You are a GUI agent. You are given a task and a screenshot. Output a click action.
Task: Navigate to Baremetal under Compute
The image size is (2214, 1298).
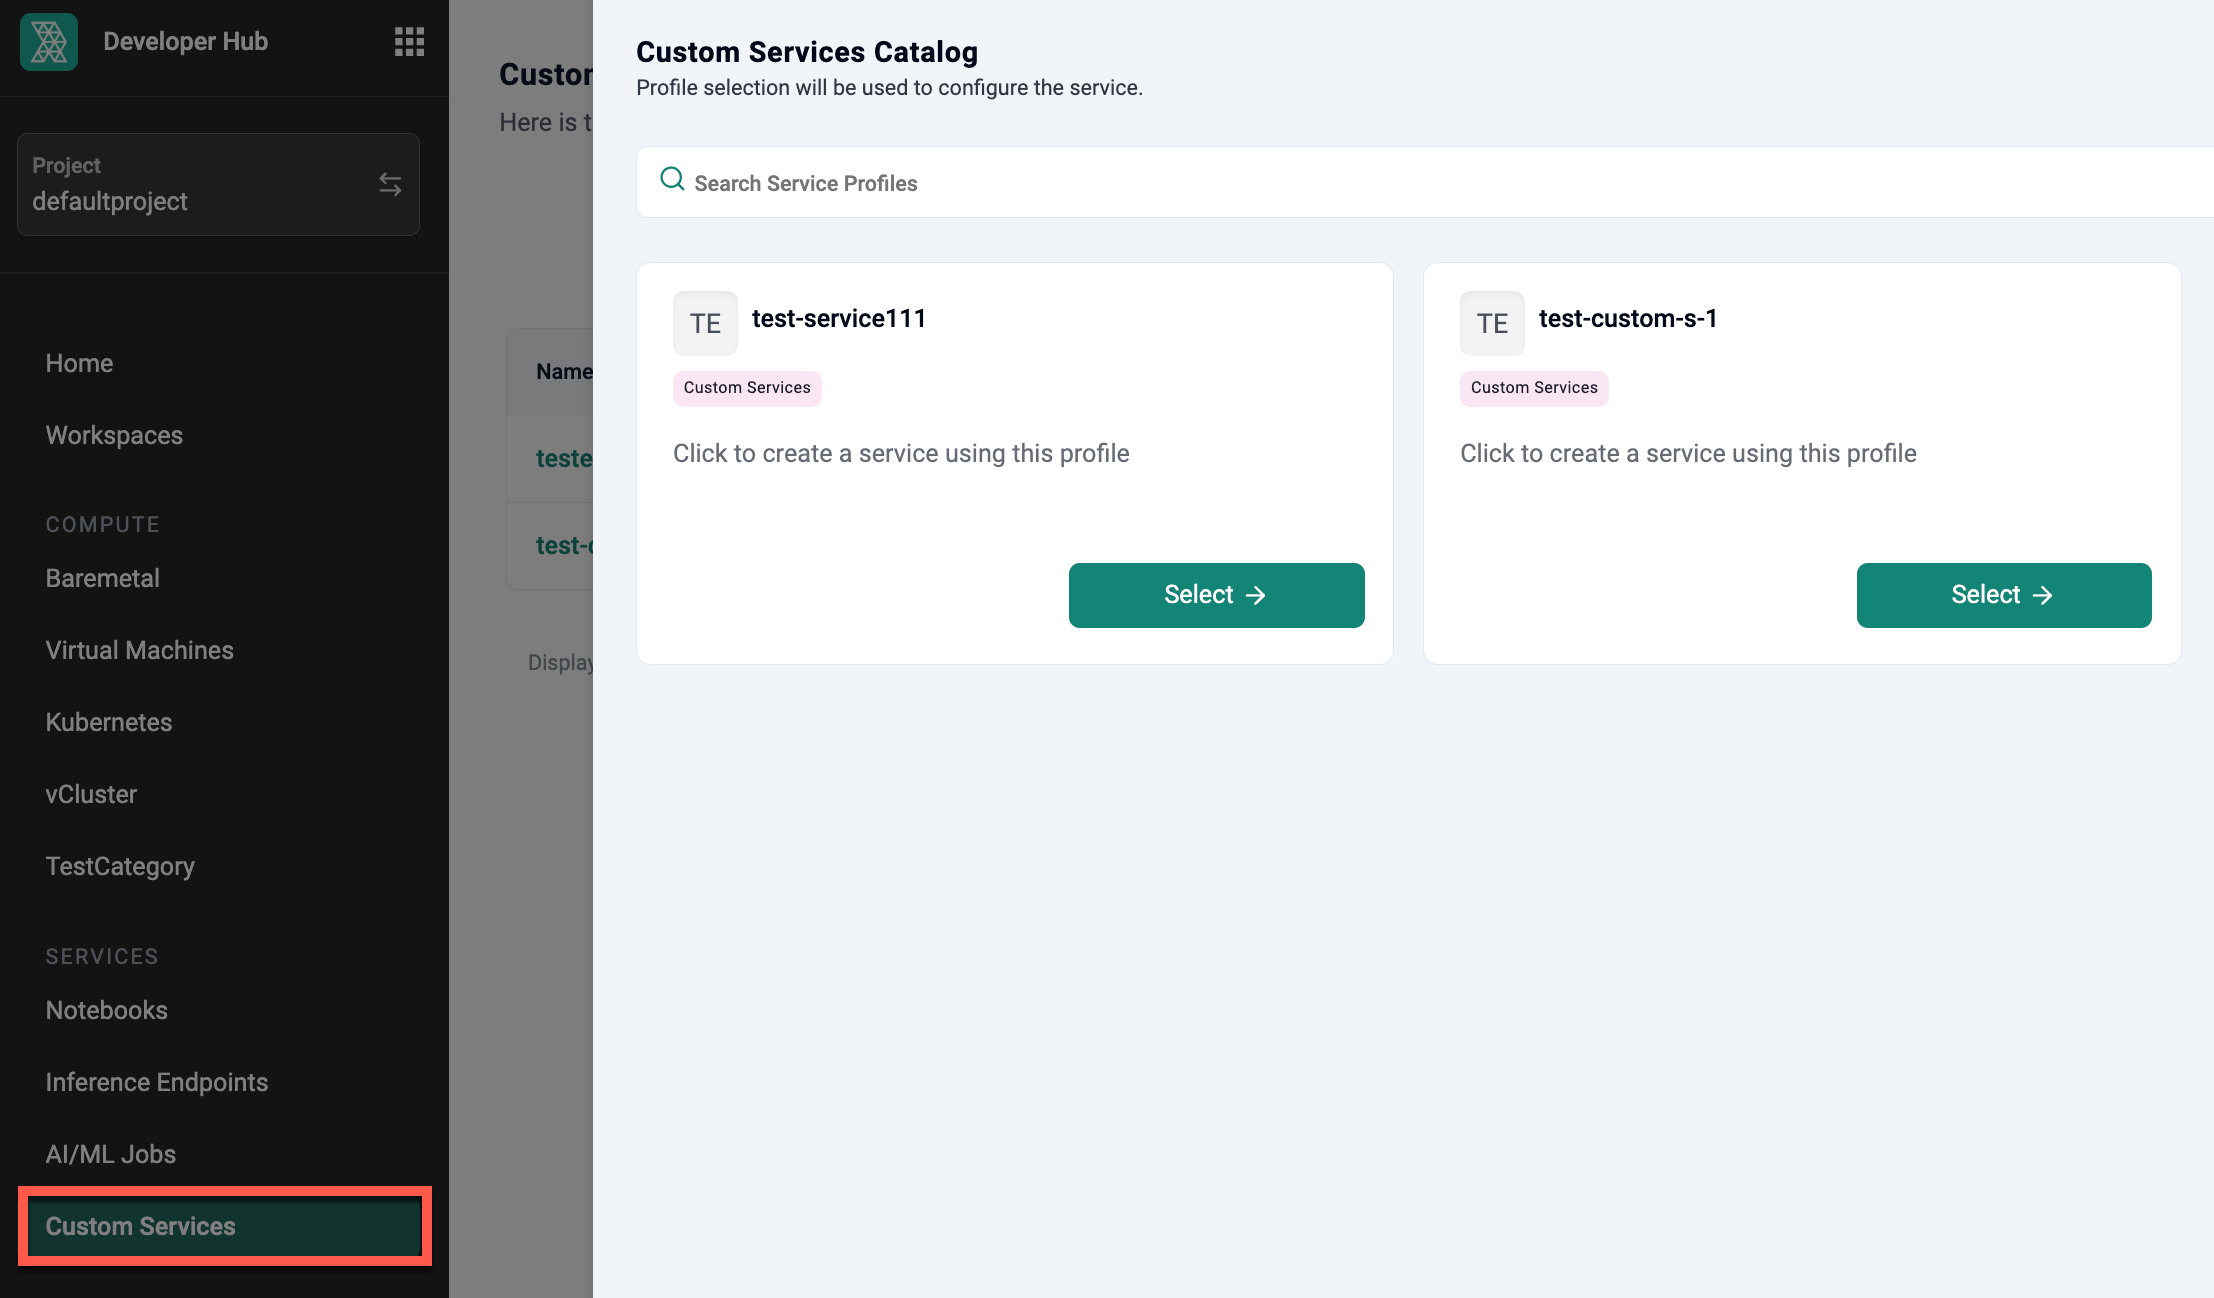pos(102,578)
